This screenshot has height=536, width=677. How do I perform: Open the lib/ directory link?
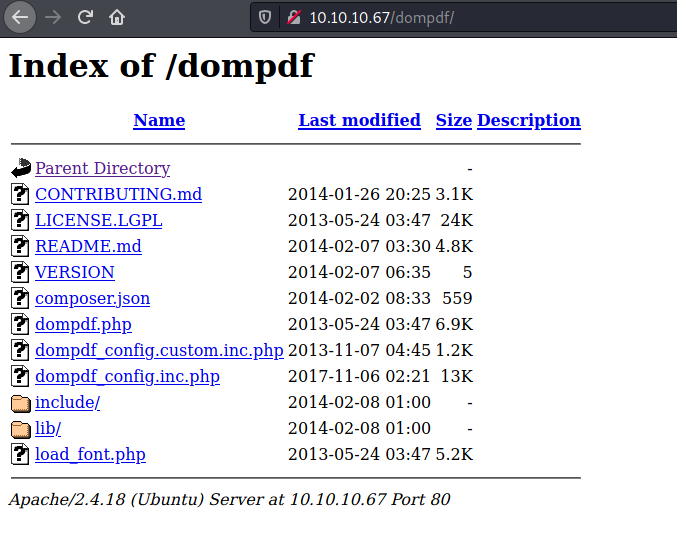[48, 428]
